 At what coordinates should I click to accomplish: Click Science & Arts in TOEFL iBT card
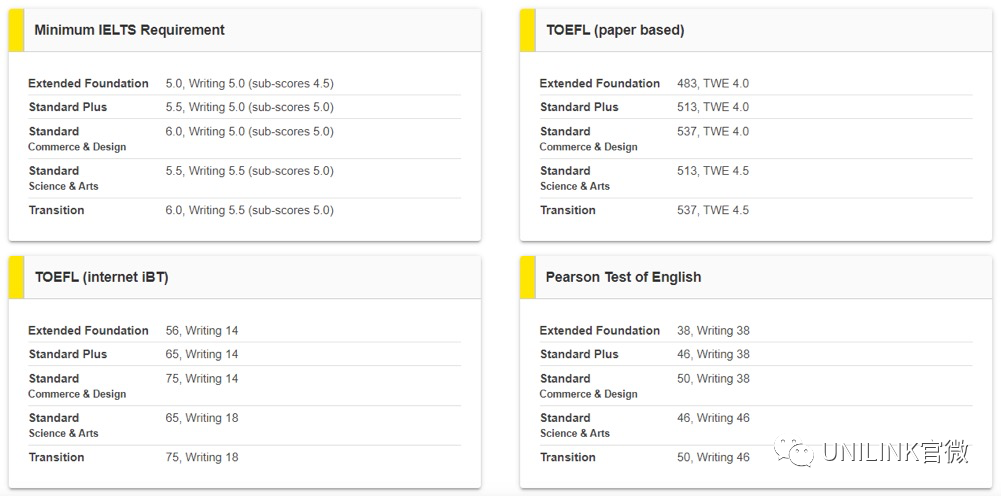63,433
